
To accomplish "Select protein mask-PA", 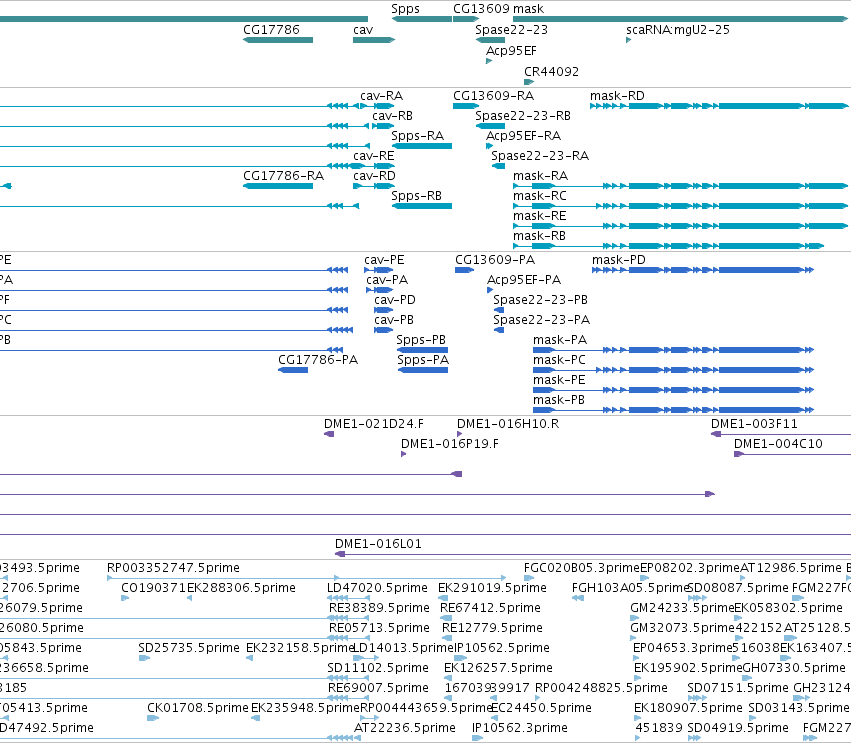I will coord(560,340).
